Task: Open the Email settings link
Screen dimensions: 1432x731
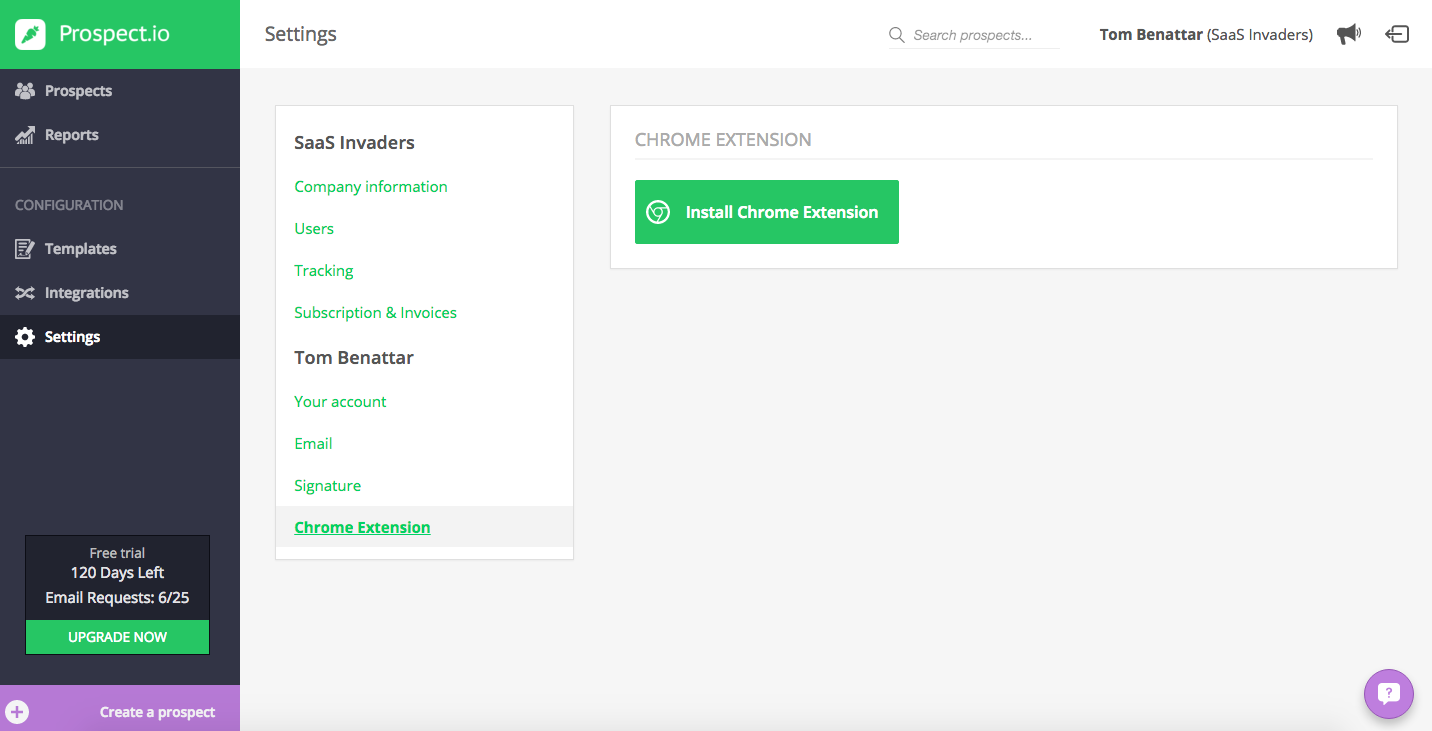Action: pyautogui.click(x=313, y=444)
